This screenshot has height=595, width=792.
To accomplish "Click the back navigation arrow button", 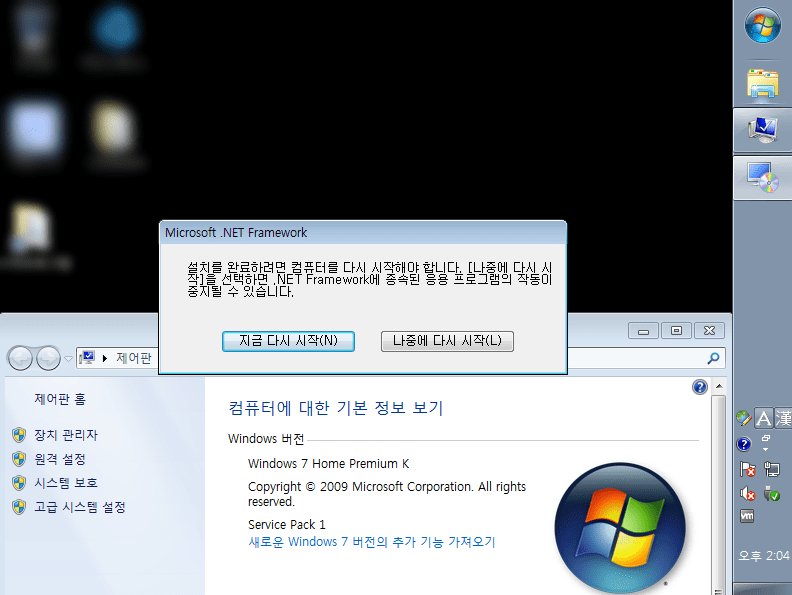I will click(20, 358).
